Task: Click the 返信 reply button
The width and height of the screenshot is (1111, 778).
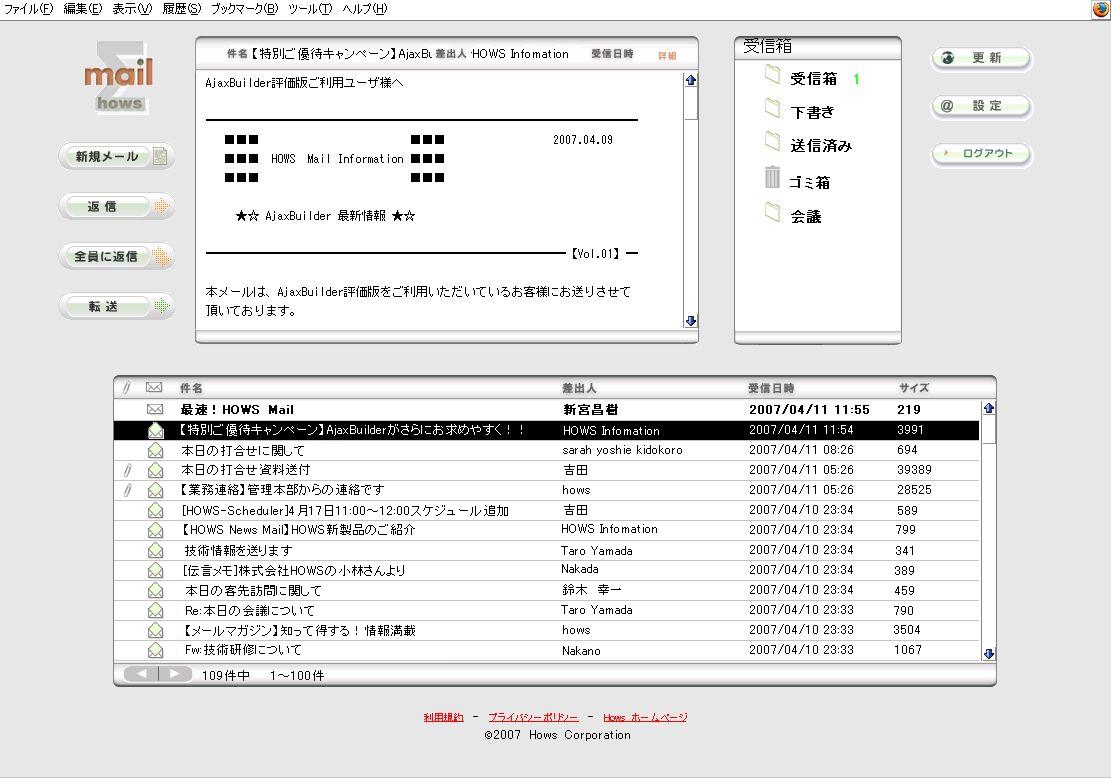Action: (x=116, y=206)
